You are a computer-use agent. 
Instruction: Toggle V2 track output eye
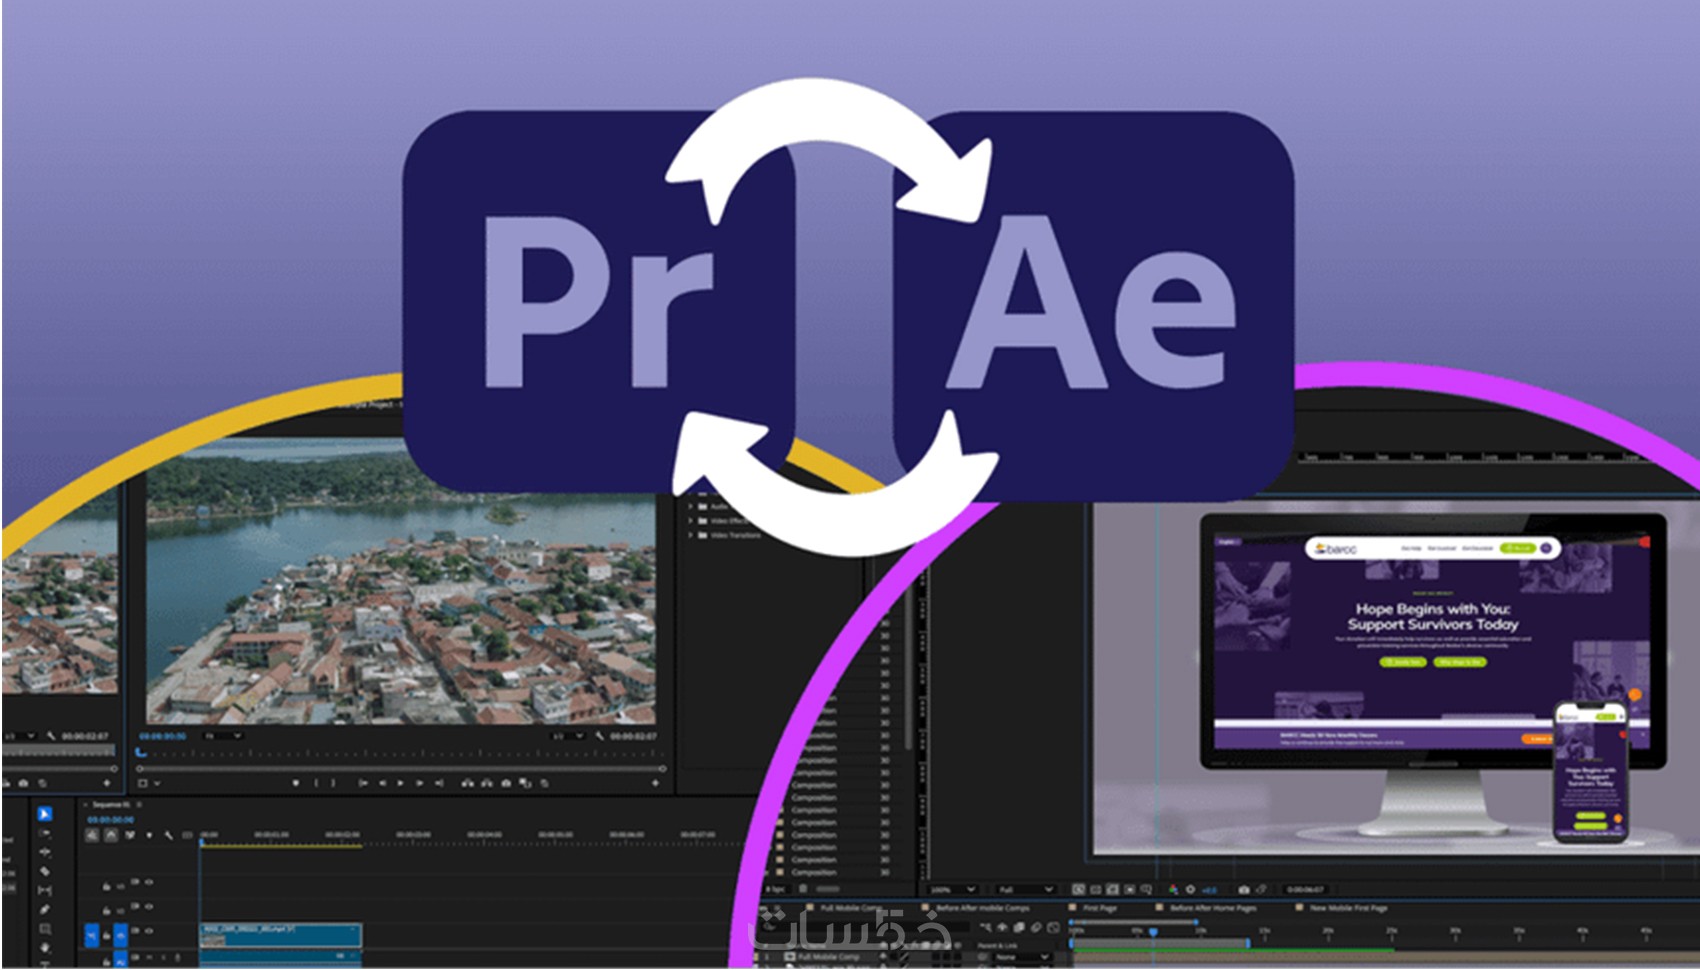click(x=149, y=906)
